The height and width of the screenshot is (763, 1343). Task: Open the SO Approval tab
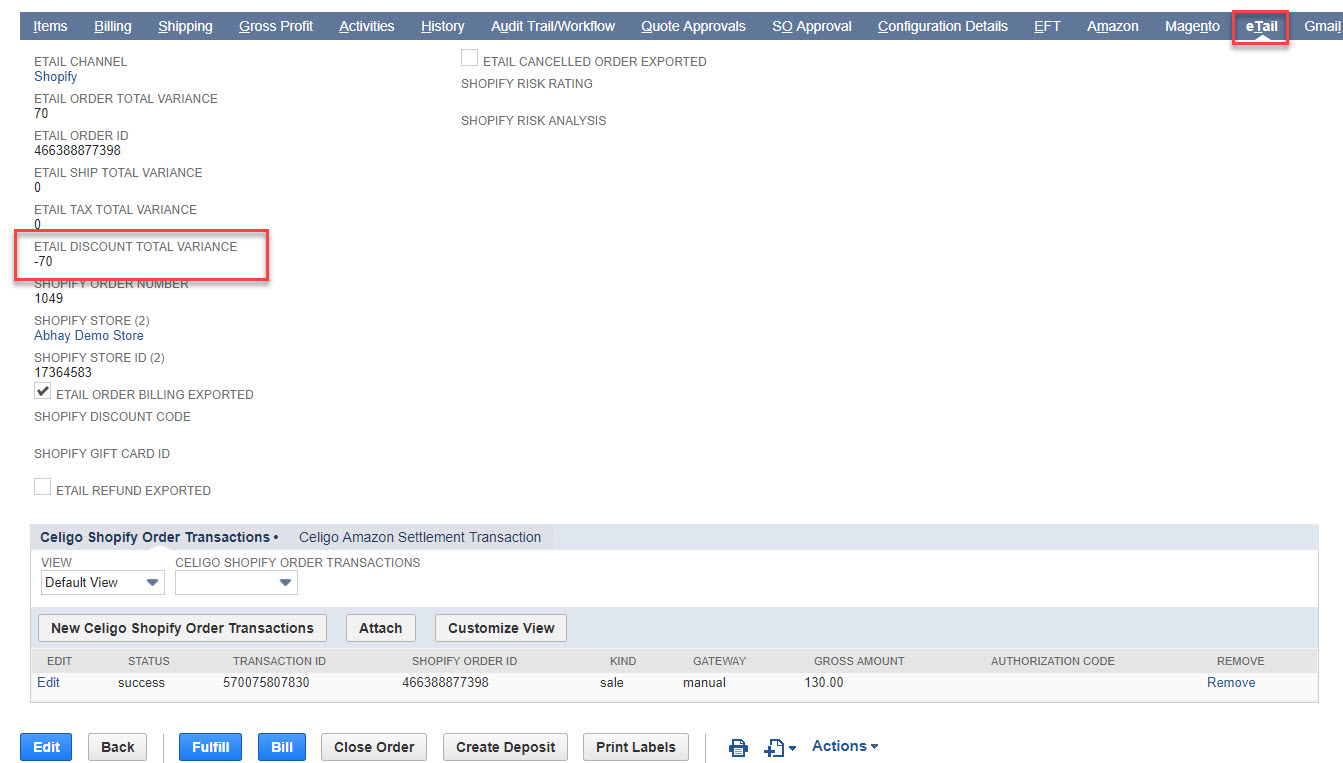[812, 26]
